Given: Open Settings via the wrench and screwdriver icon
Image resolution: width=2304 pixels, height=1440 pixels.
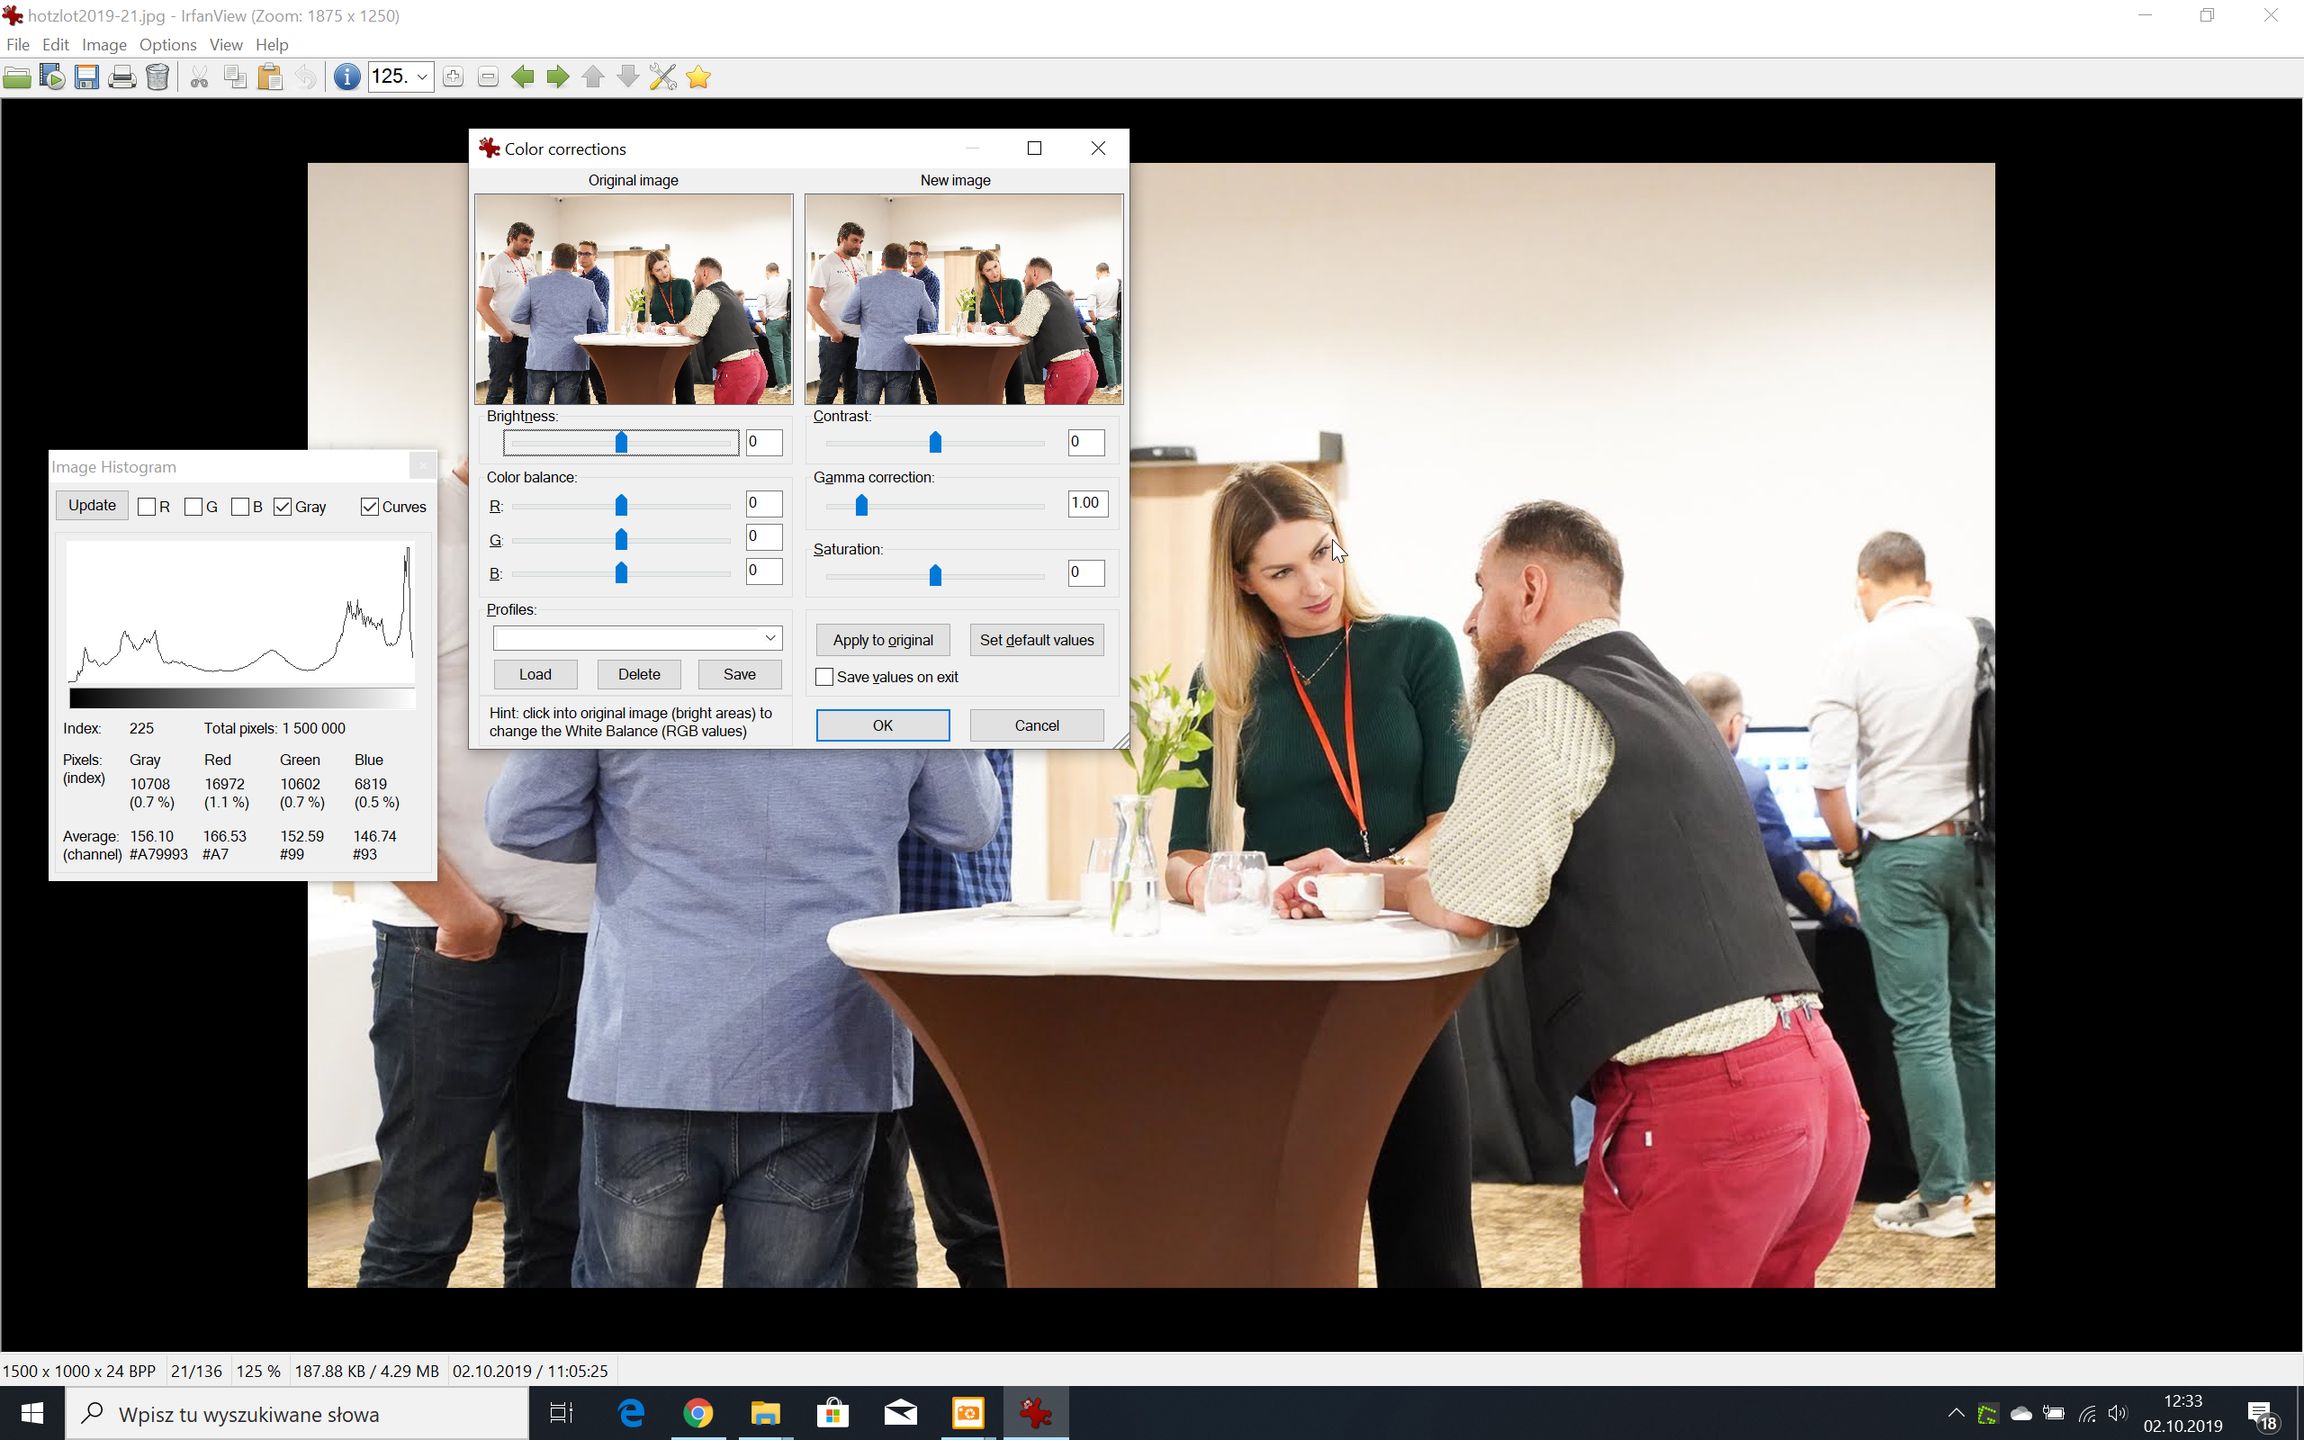Looking at the screenshot, I should (x=663, y=77).
